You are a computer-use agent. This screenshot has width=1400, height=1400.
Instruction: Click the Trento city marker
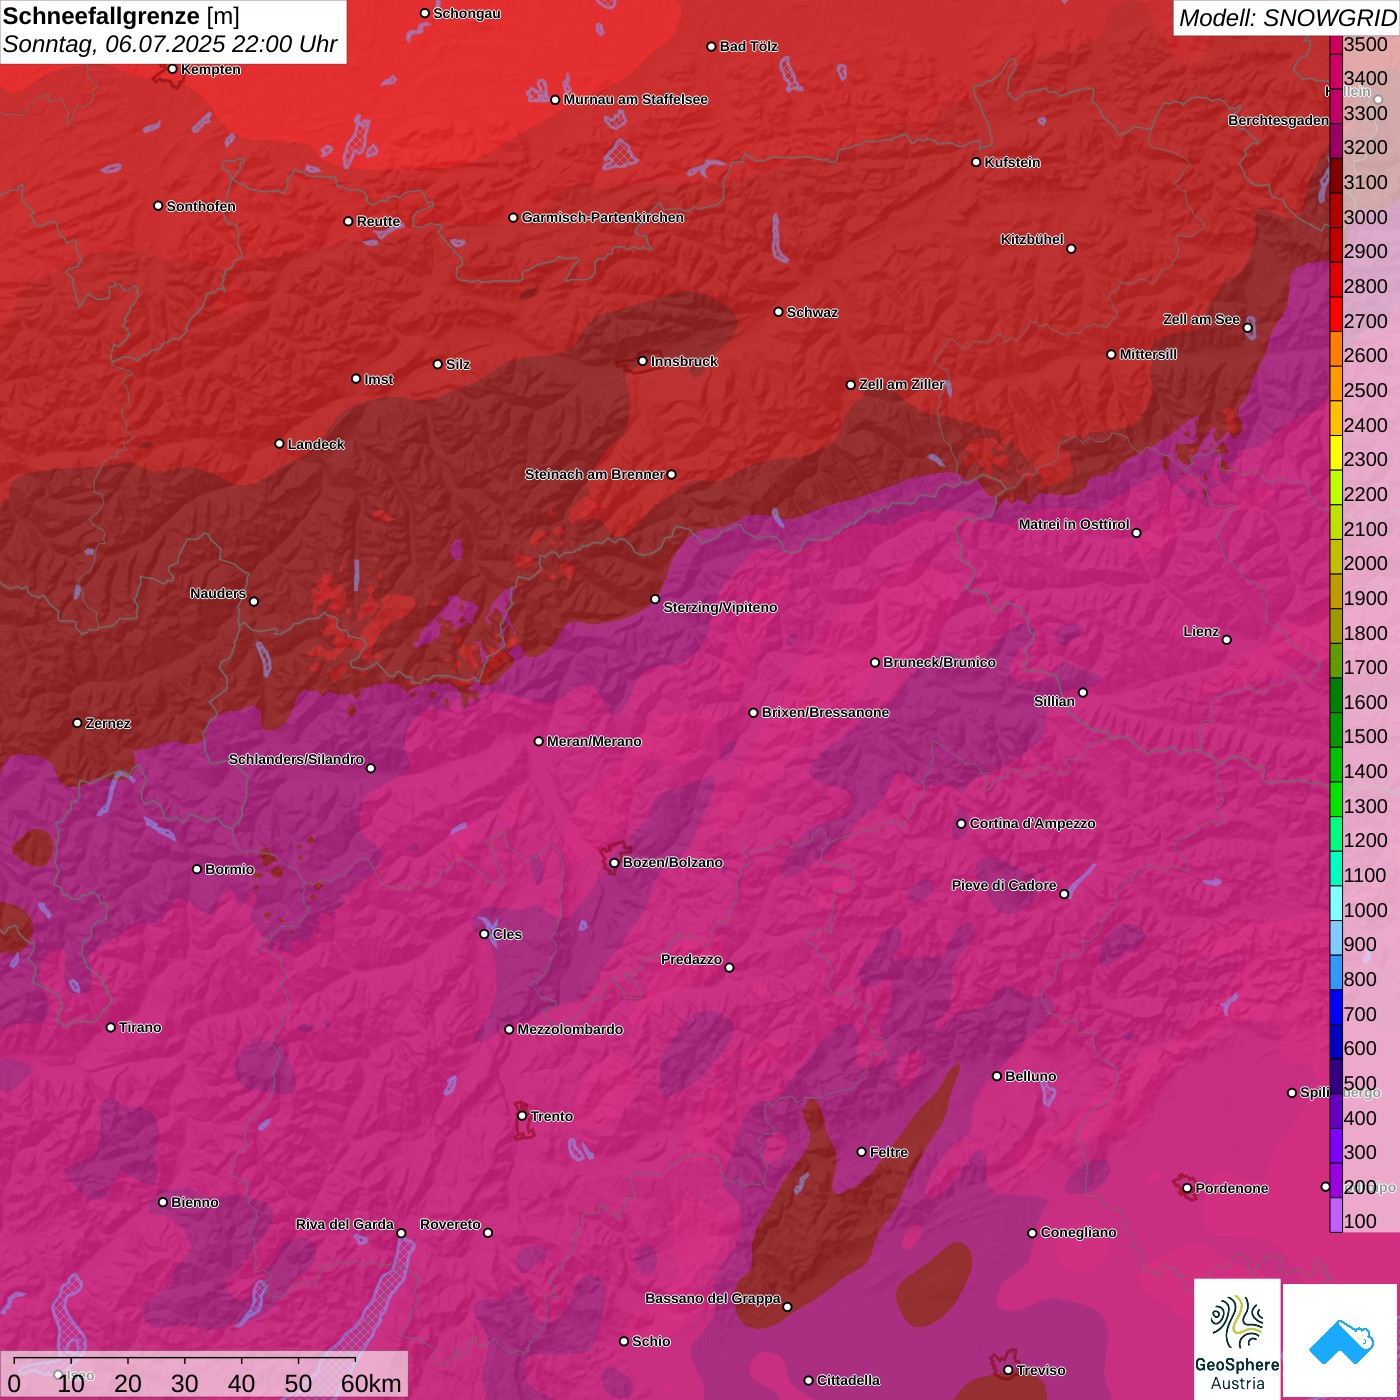[x=522, y=1116]
